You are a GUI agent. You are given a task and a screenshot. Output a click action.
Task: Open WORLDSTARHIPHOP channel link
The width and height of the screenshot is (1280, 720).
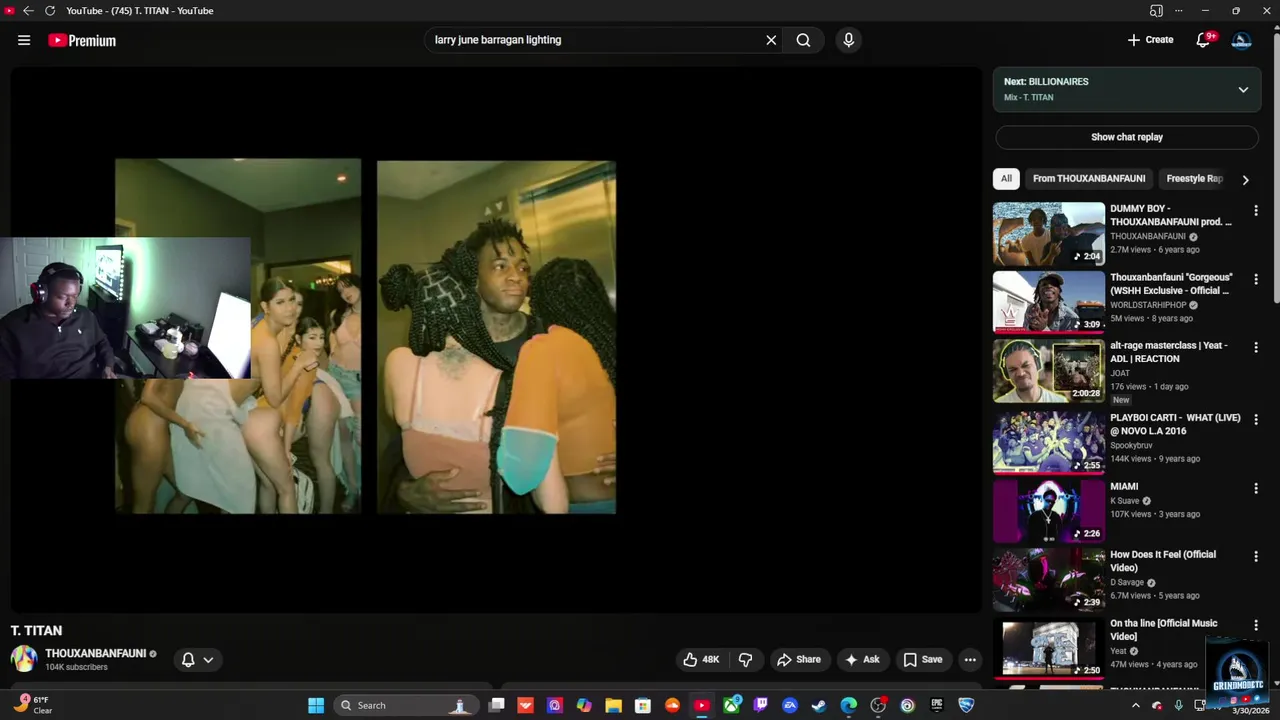click(x=1148, y=305)
